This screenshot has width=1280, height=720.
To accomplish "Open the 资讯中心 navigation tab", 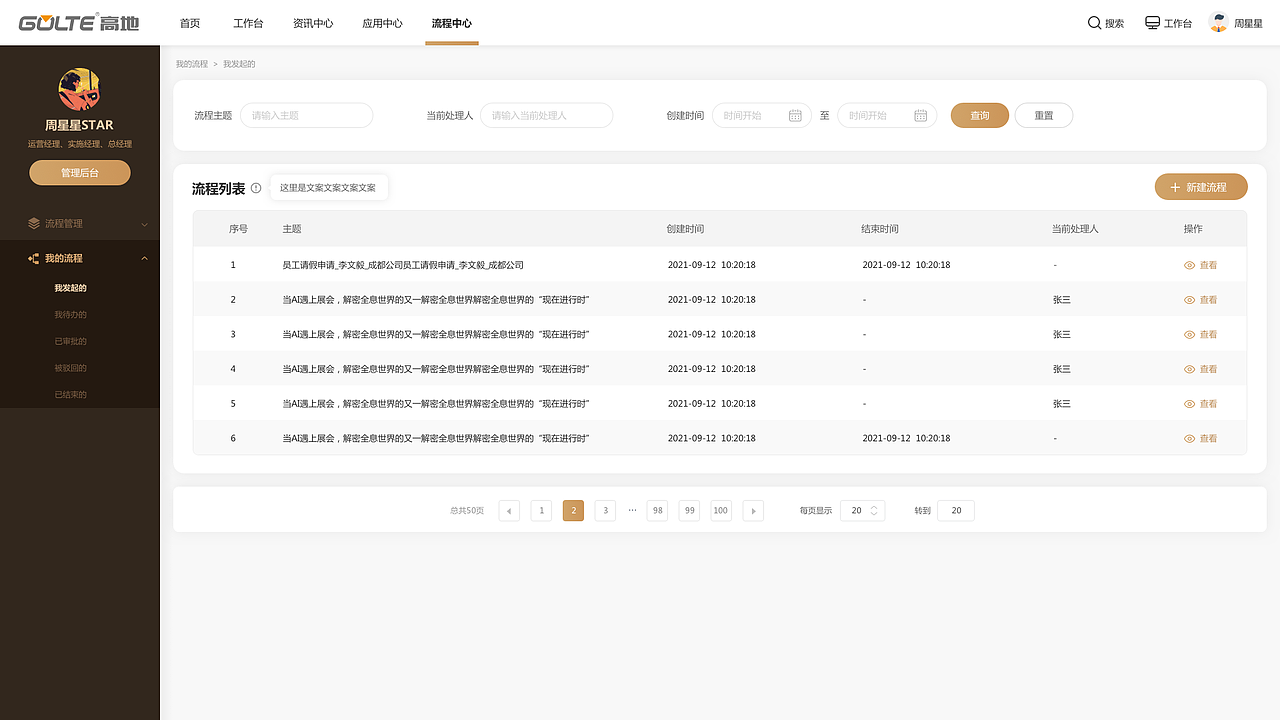I will pos(313,23).
